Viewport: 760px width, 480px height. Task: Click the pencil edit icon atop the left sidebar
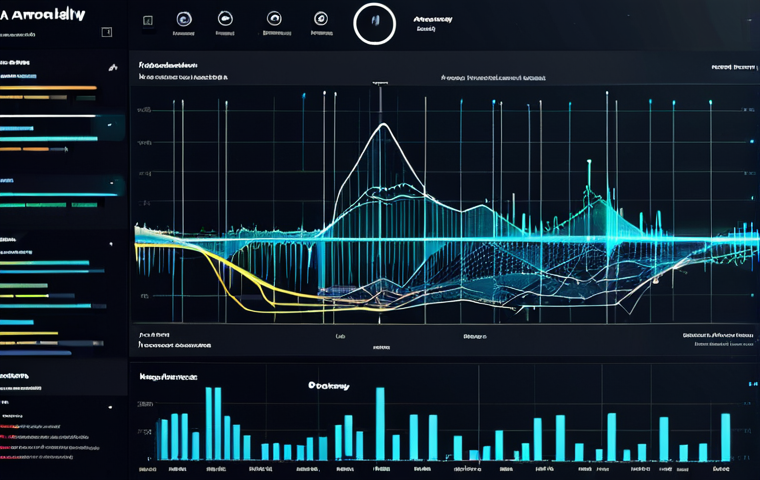coord(113,67)
